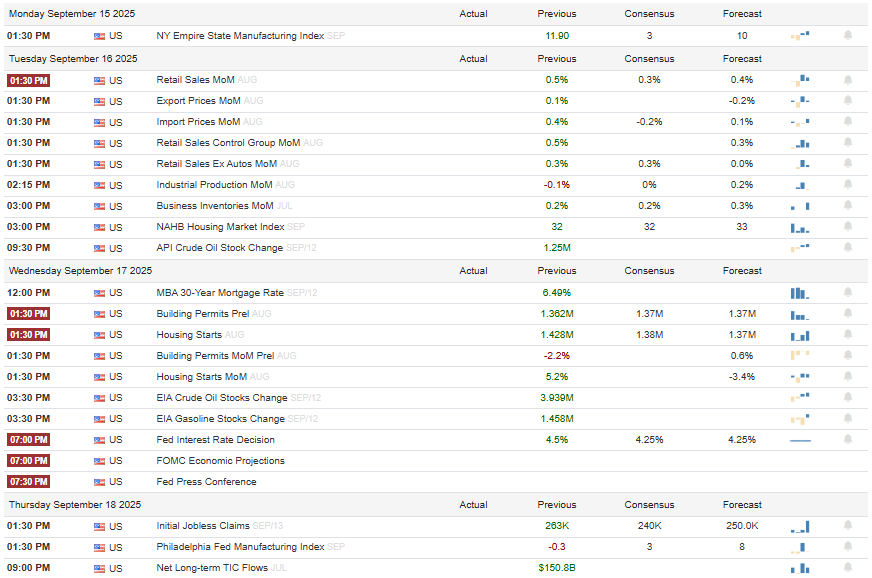The image size is (872, 578).
Task: Open FOMC Economic Projections link
Action: point(220,461)
